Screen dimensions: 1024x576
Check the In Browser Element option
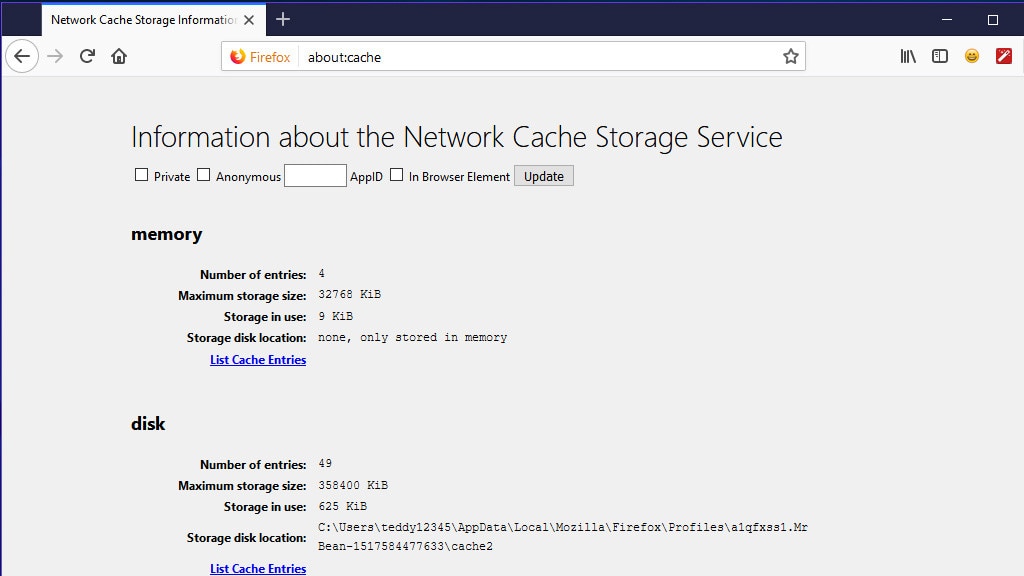(396, 175)
